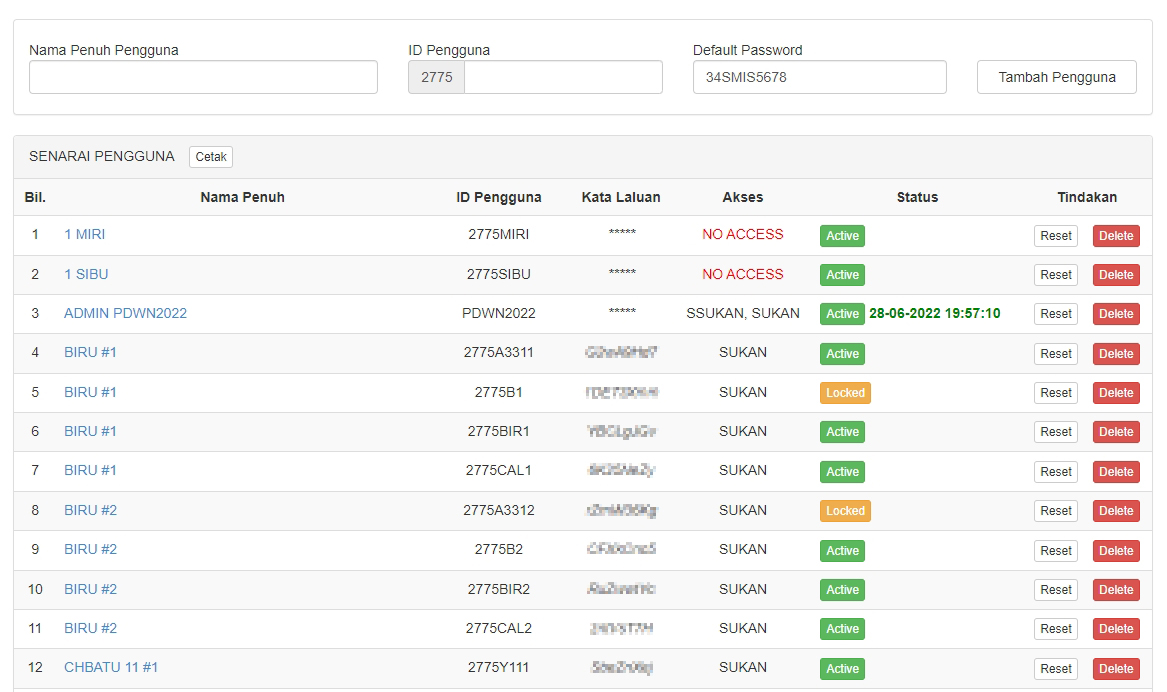The width and height of the screenshot is (1167, 692).
Task: Open the ADMIN PDWN2022 user link
Action: pos(125,313)
